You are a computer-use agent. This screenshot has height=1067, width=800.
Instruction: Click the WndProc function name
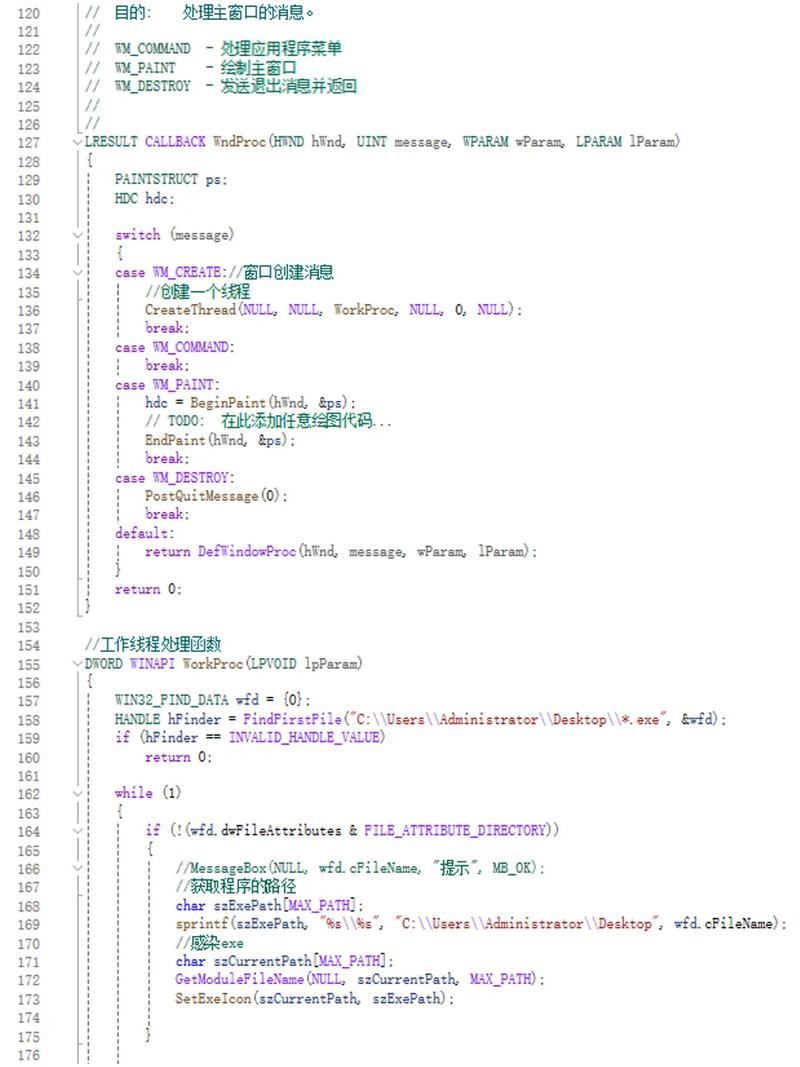click(x=240, y=142)
